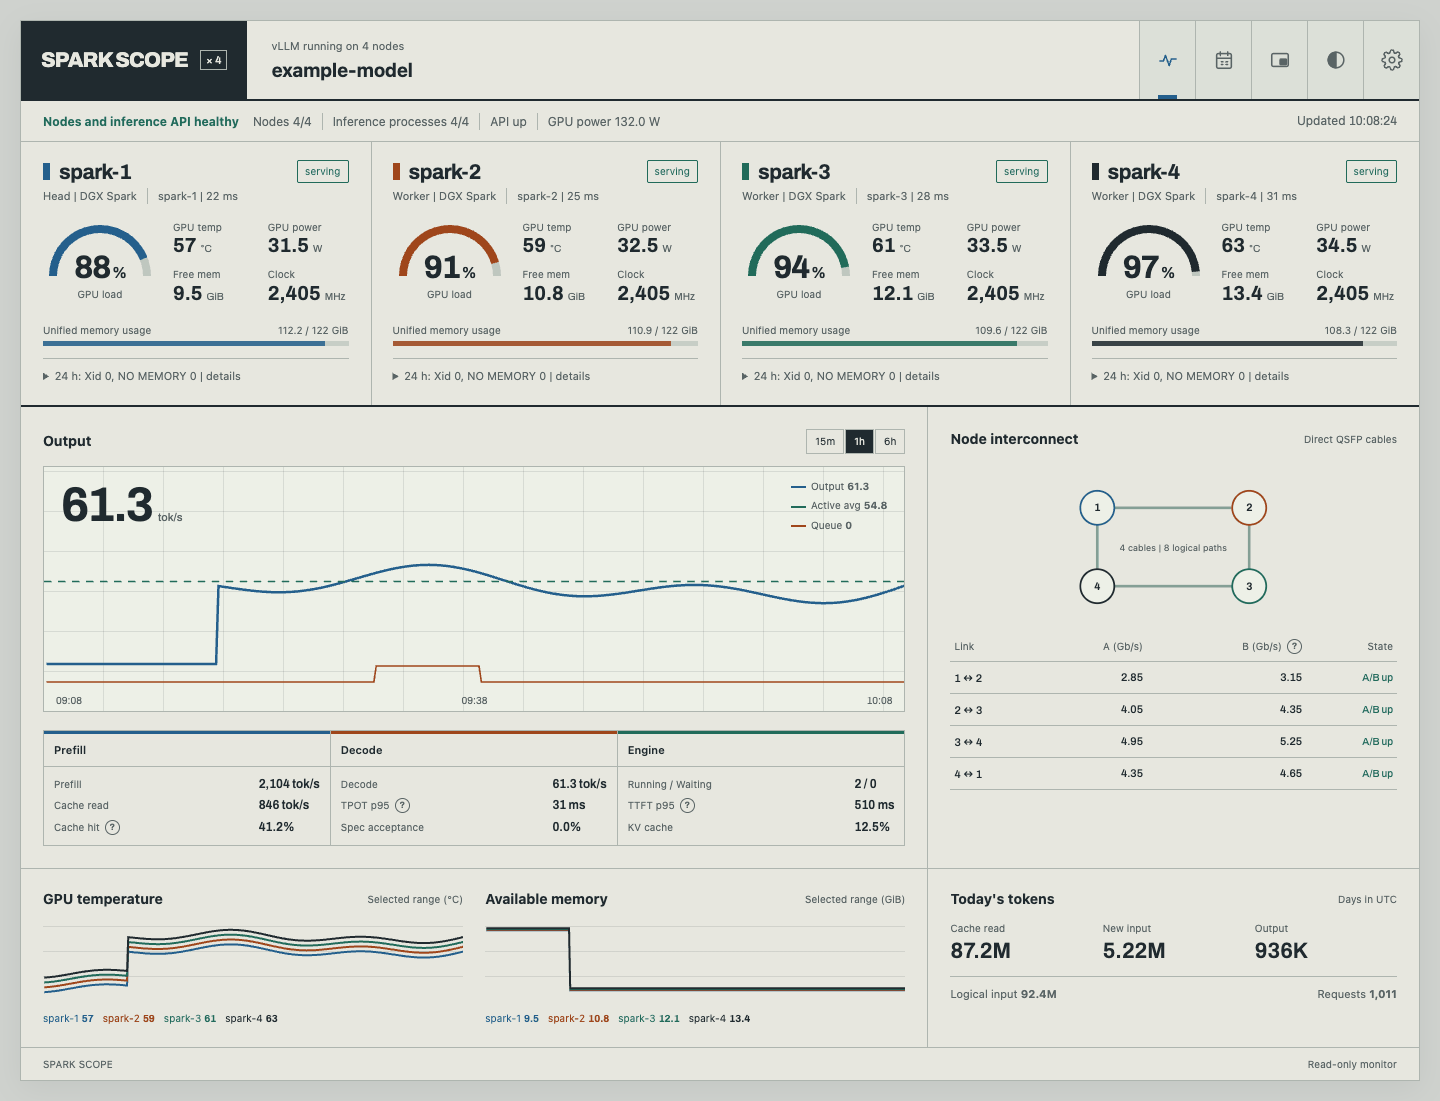Click the SPARKSCOPE logo
The width and height of the screenshot is (1440, 1101).
tap(115, 60)
